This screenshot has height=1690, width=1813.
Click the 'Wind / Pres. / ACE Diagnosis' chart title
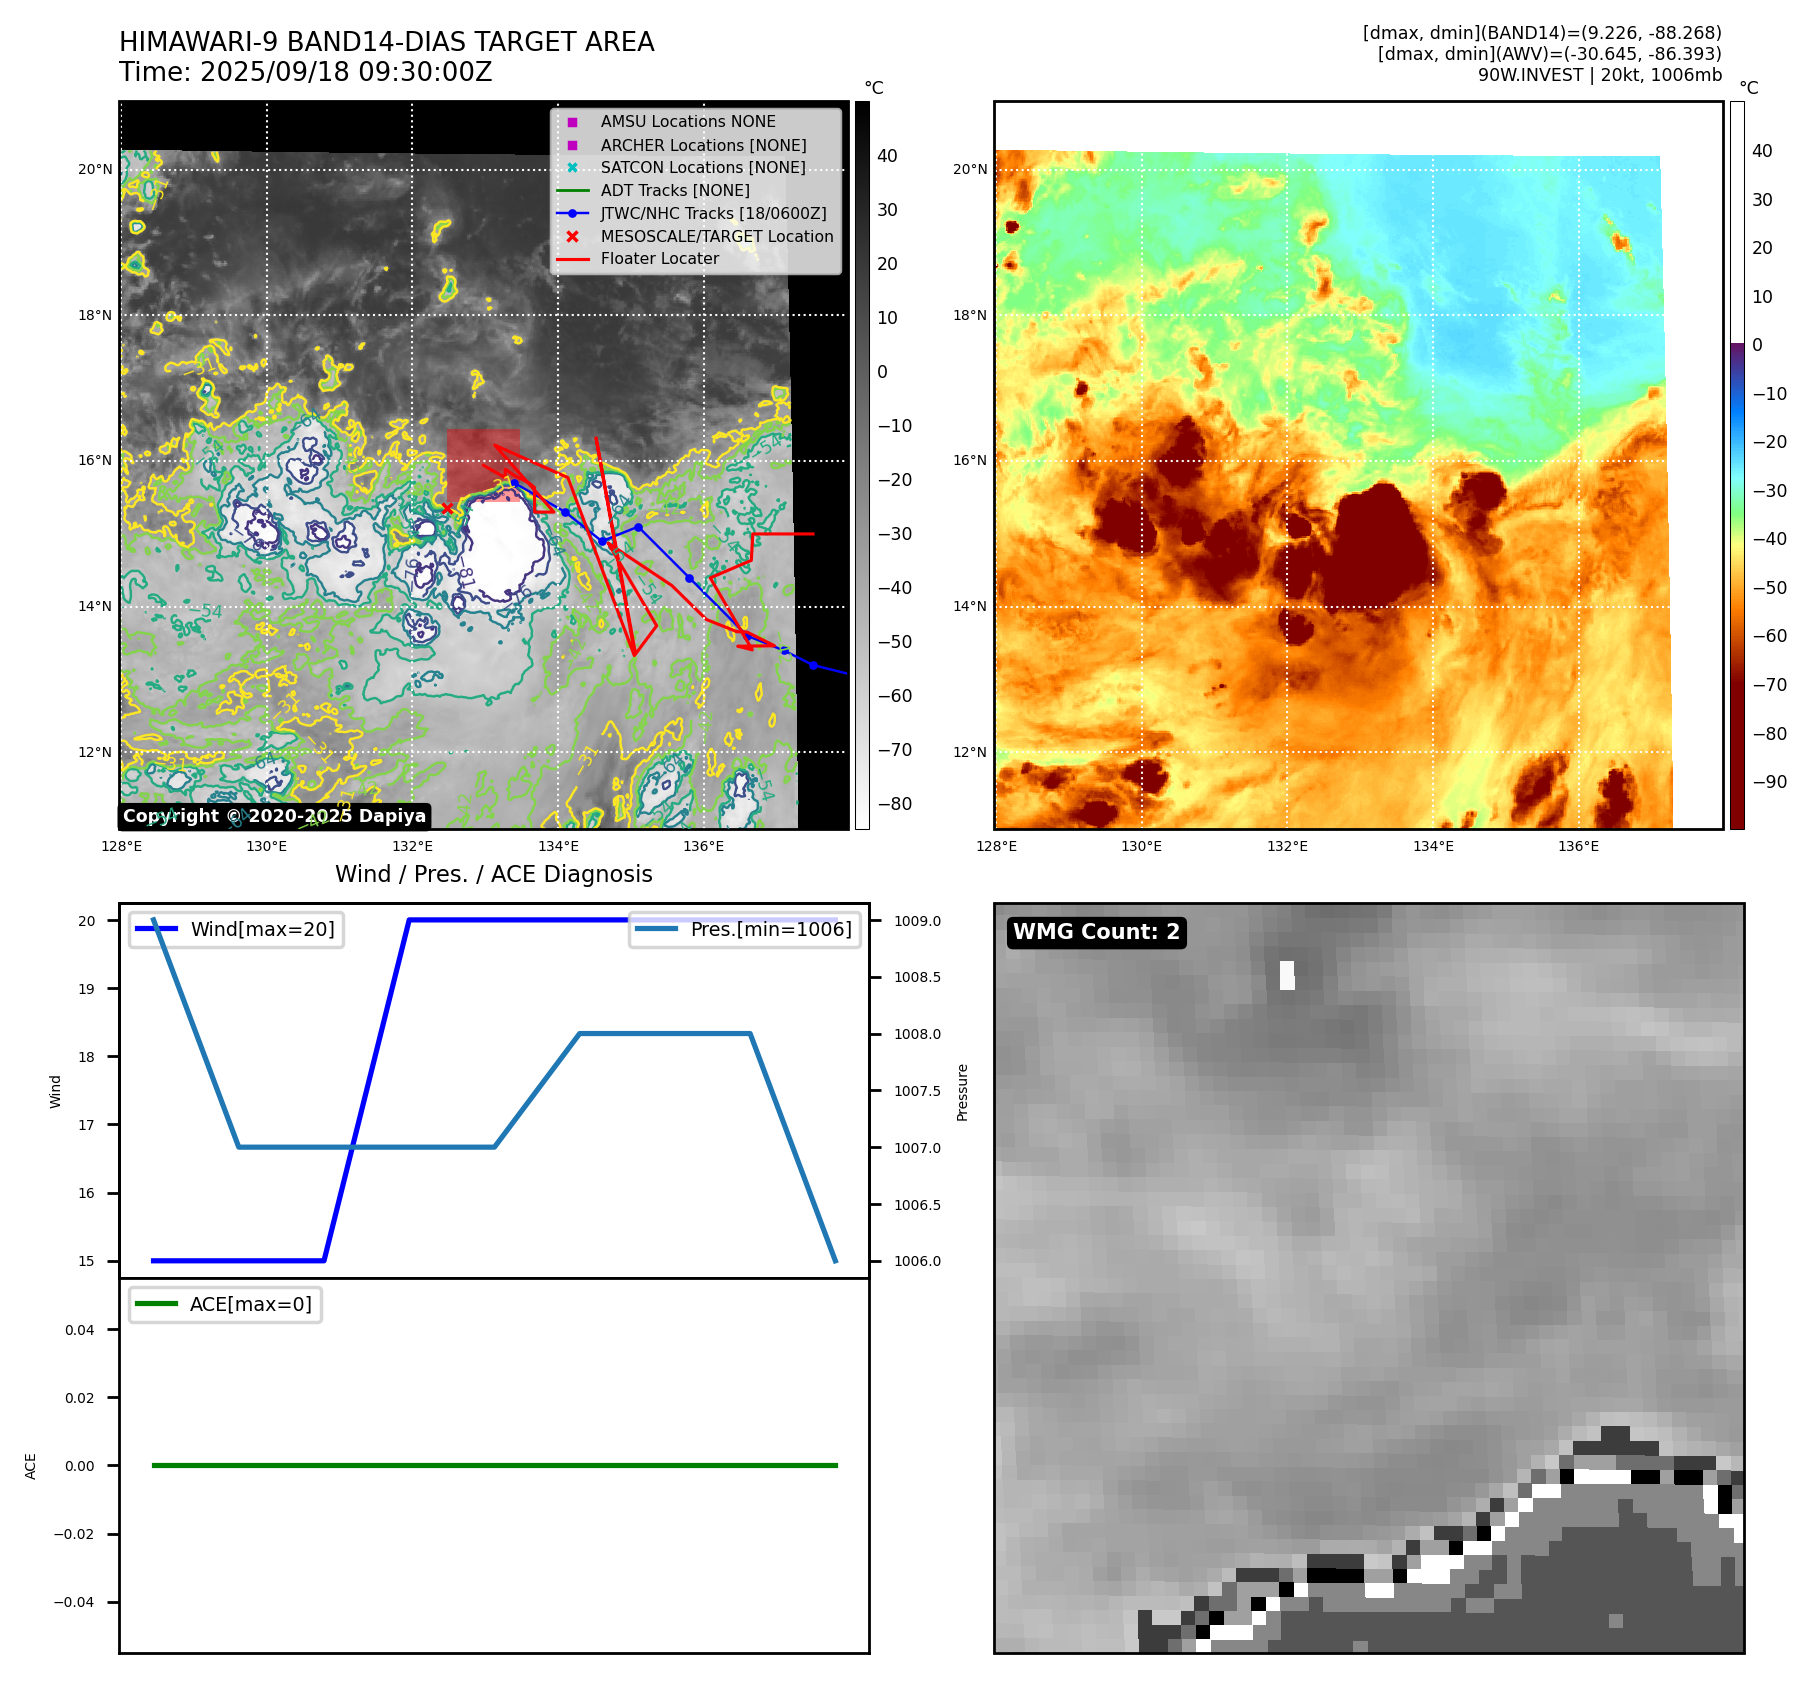(494, 874)
